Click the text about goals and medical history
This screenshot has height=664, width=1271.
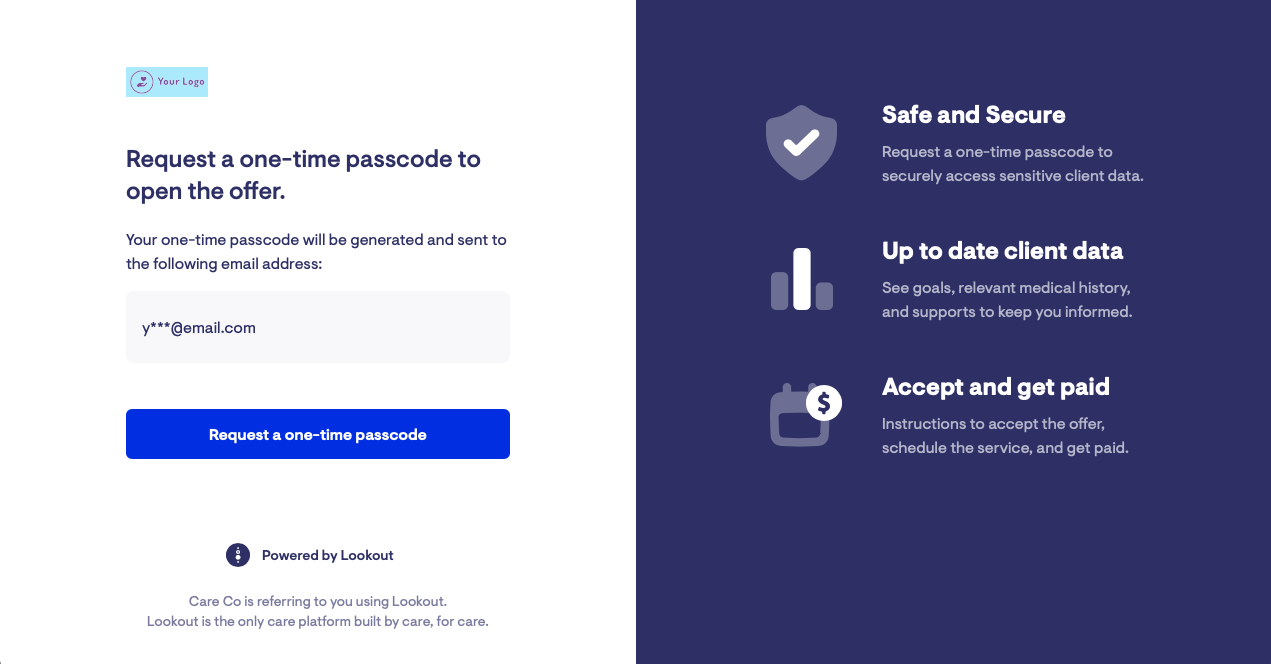pos(1007,300)
